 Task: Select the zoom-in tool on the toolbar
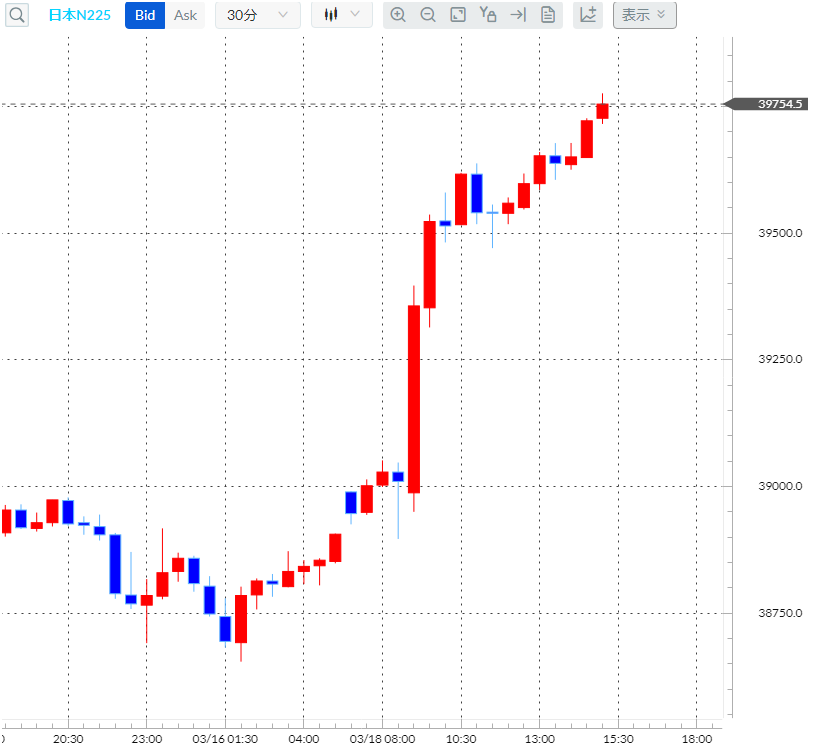[x=399, y=15]
